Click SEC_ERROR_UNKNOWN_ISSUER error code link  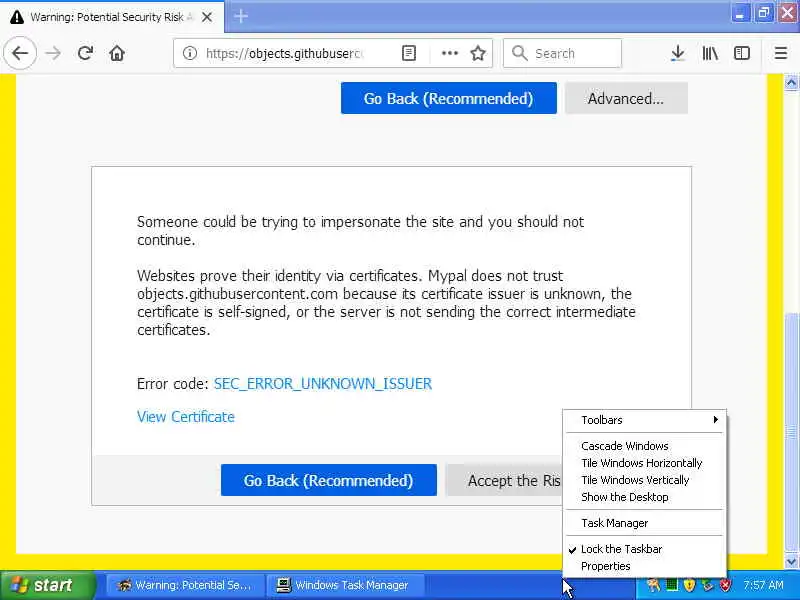(323, 384)
